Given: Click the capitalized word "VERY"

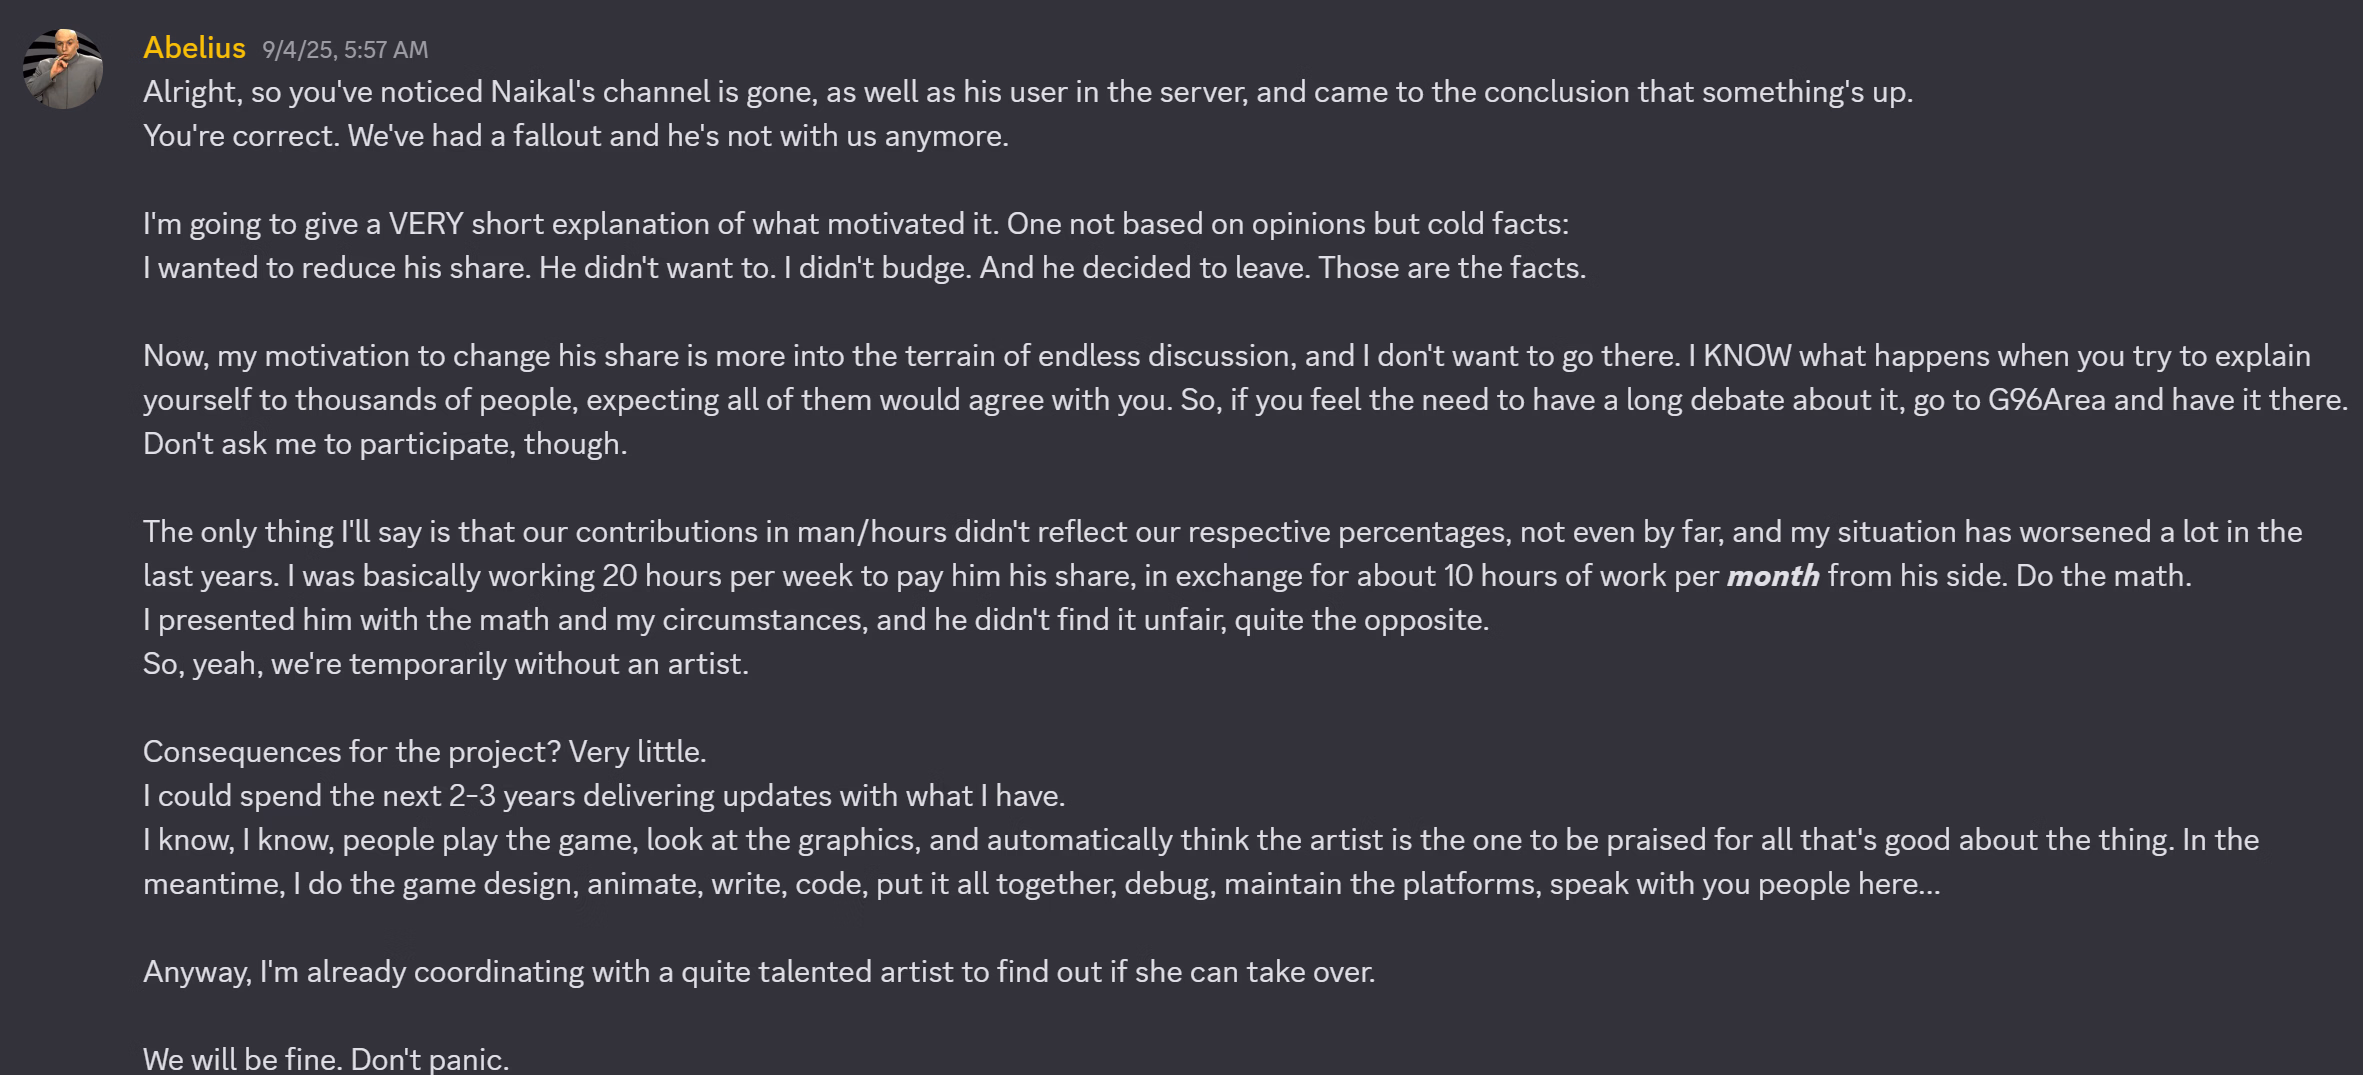Looking at the screenshot, I should click(x=426, y=224).
